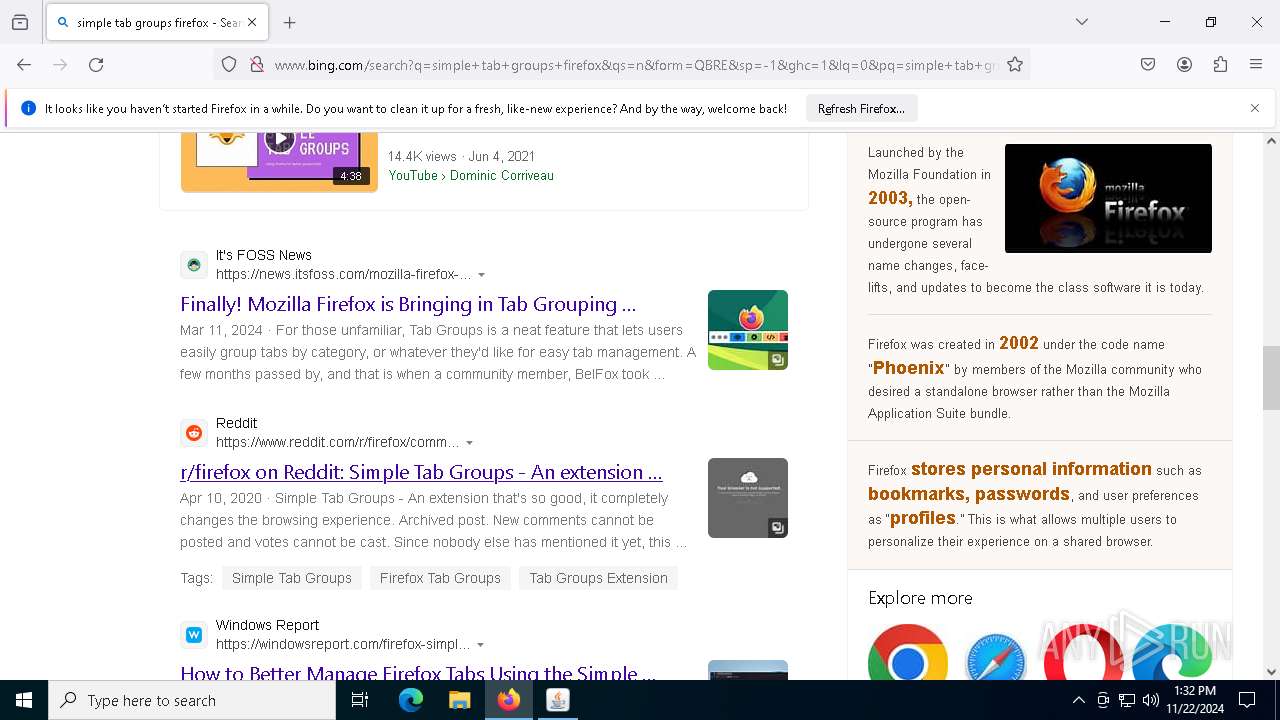Open the r/firefox Simple Tab Groups Reddit result
The height and width of the screenshot is (720, 1280).
point(421,472)
